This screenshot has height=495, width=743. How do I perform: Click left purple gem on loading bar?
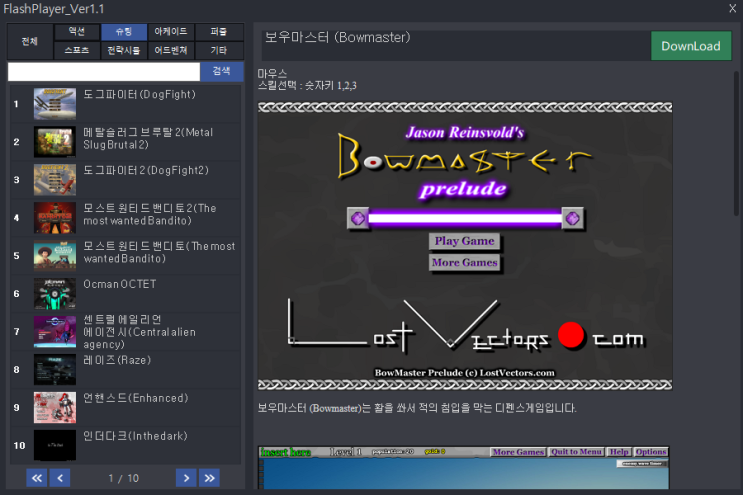pos(358,218)
